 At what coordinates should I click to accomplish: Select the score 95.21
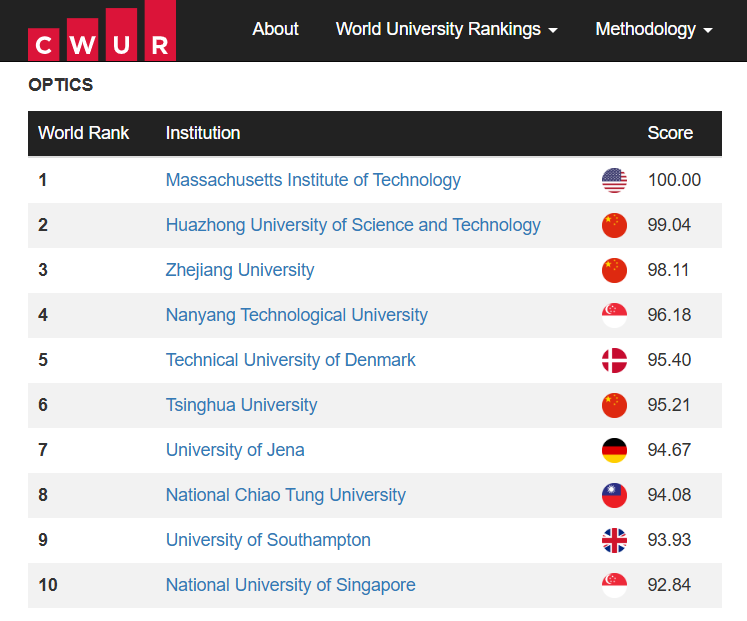click(x=669, y=405)
